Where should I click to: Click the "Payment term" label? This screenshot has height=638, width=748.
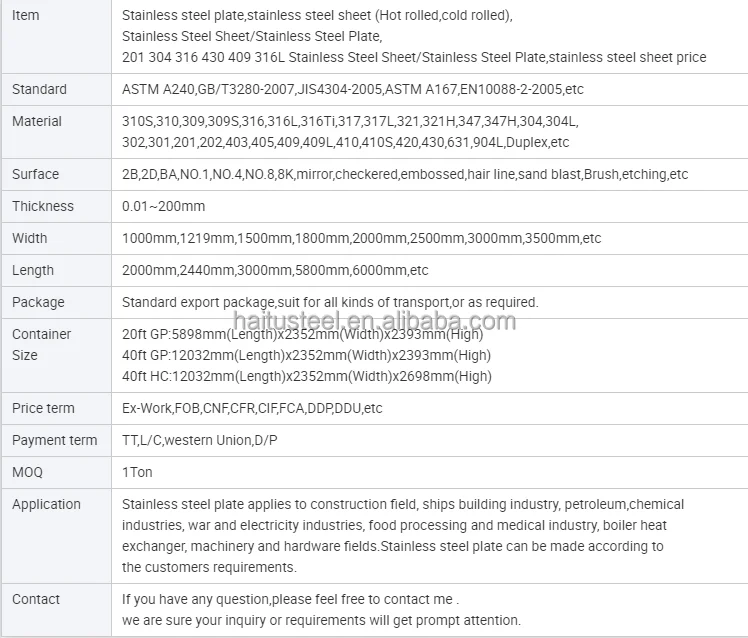pos(55,440)
